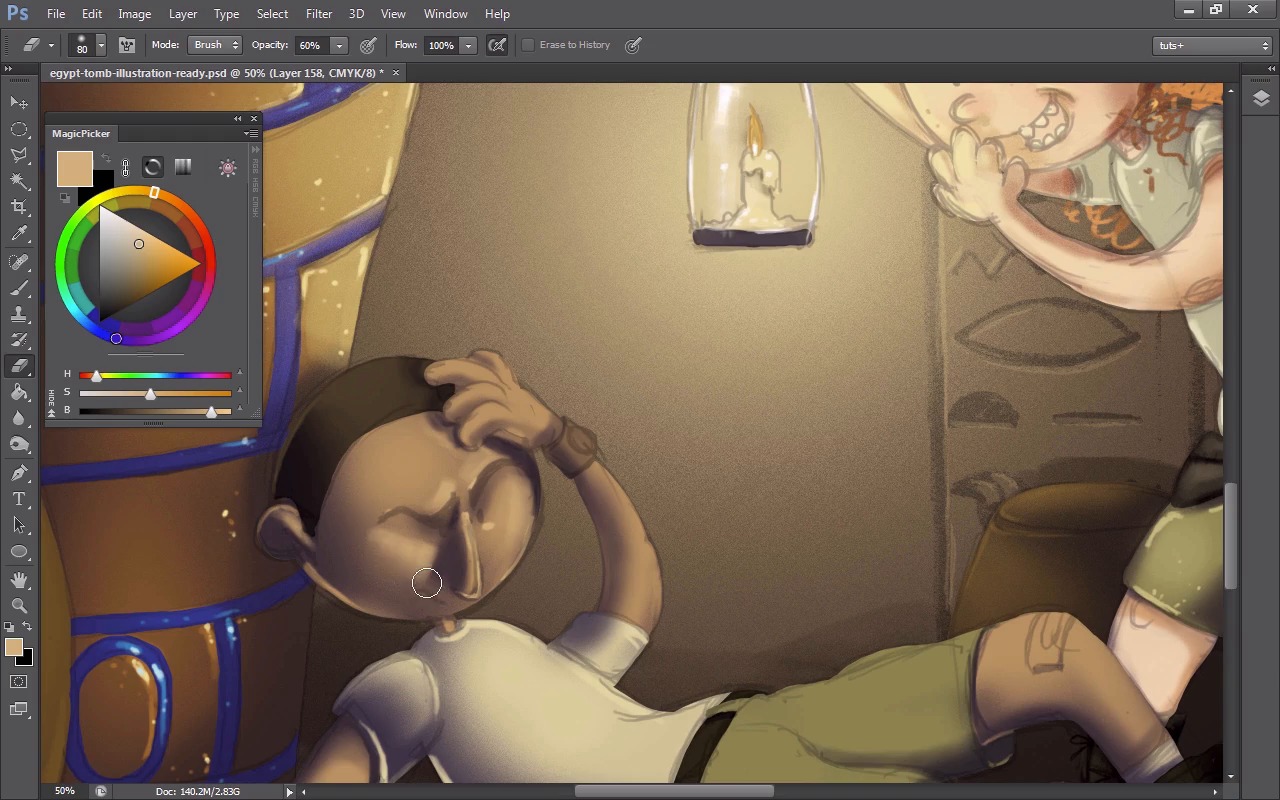Select the Zoom tool
The width and height of the screenshot is (1280, 800).
point(19,606)
